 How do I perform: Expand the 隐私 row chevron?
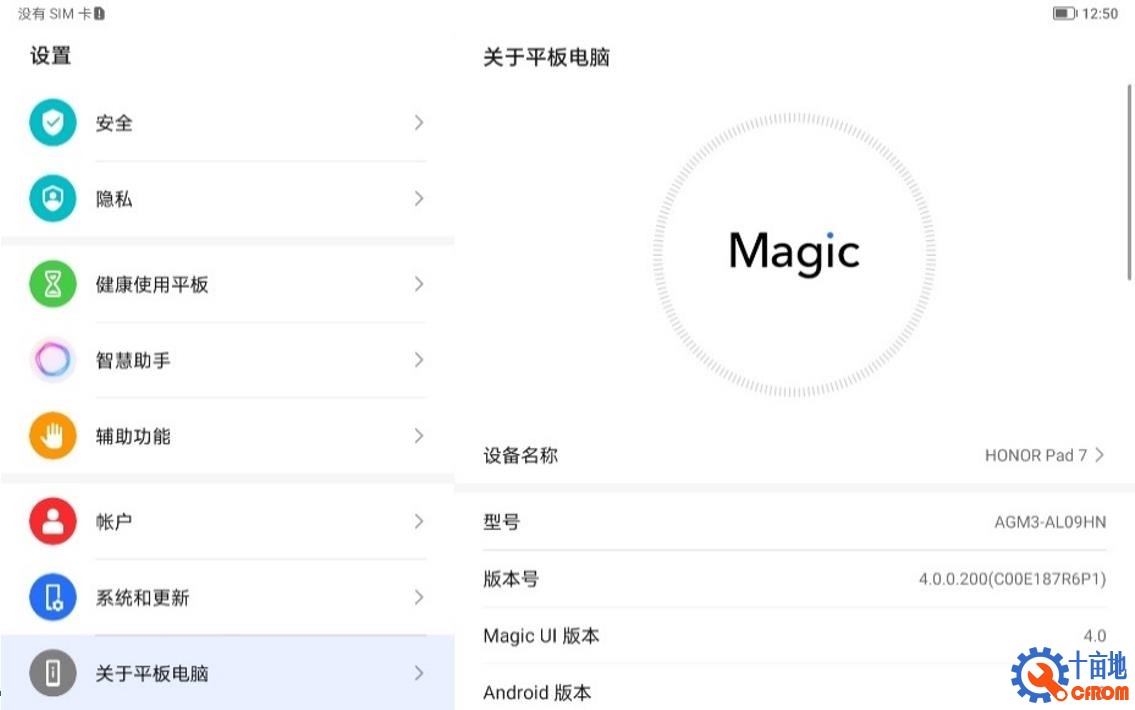(419, 198)
